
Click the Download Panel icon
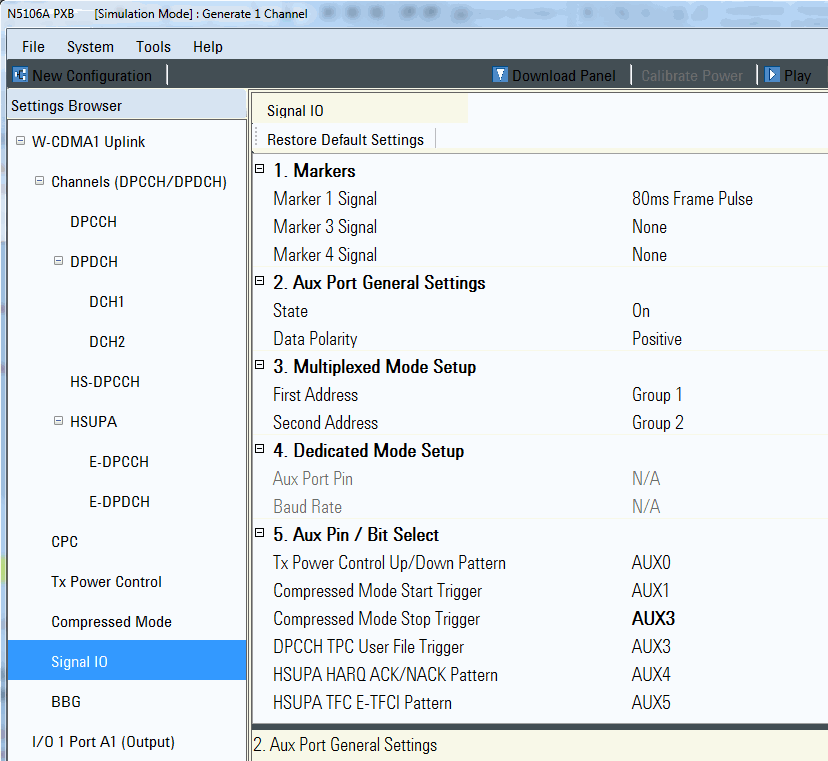click(500, 75)
